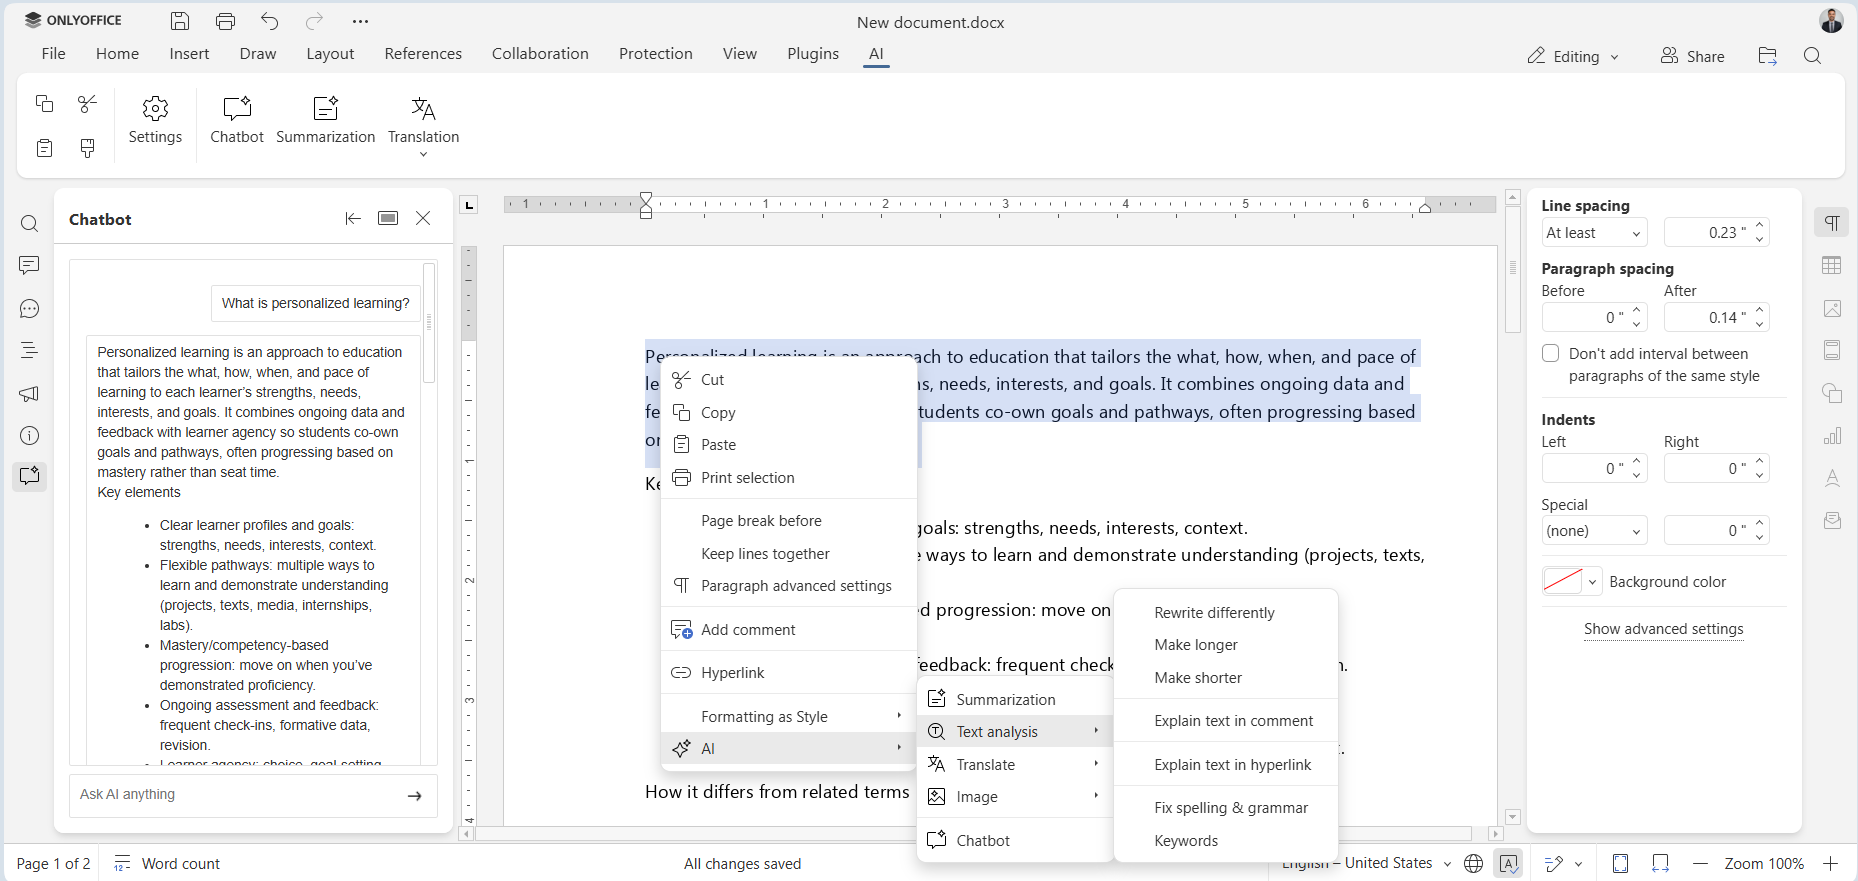Open Open file location folder icon
1858x881 pixels.
coord(1768,56)
